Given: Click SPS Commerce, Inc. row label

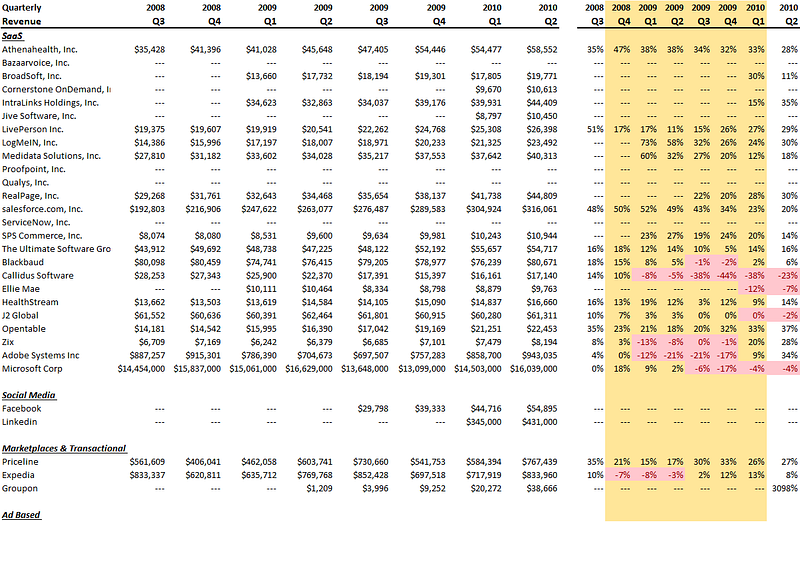Looking at the screenshot, I should (x=42, y=236).
